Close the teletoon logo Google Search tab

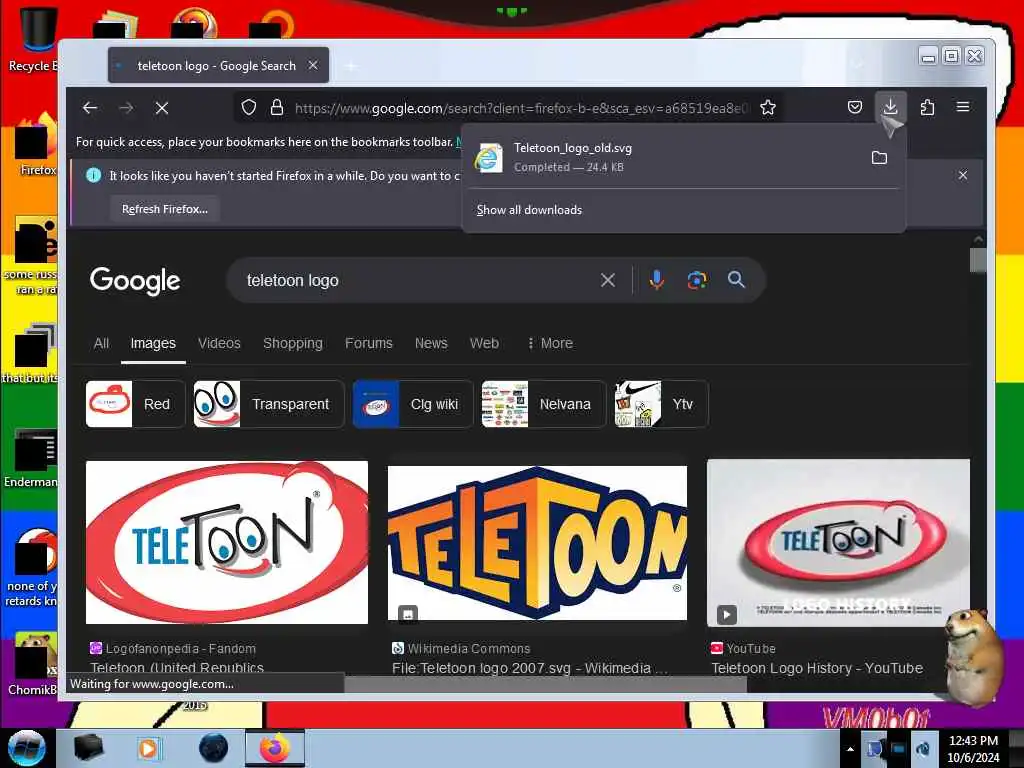(313, 65)
